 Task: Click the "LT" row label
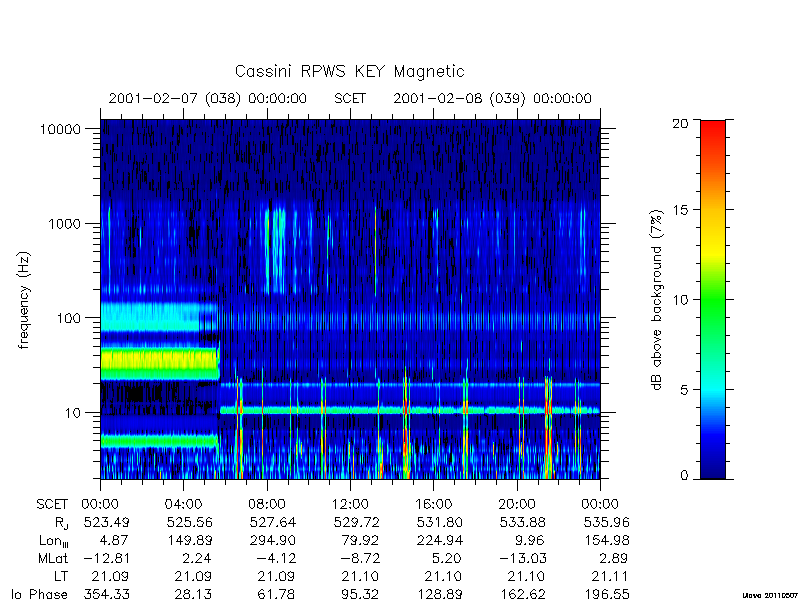(61, 576)
